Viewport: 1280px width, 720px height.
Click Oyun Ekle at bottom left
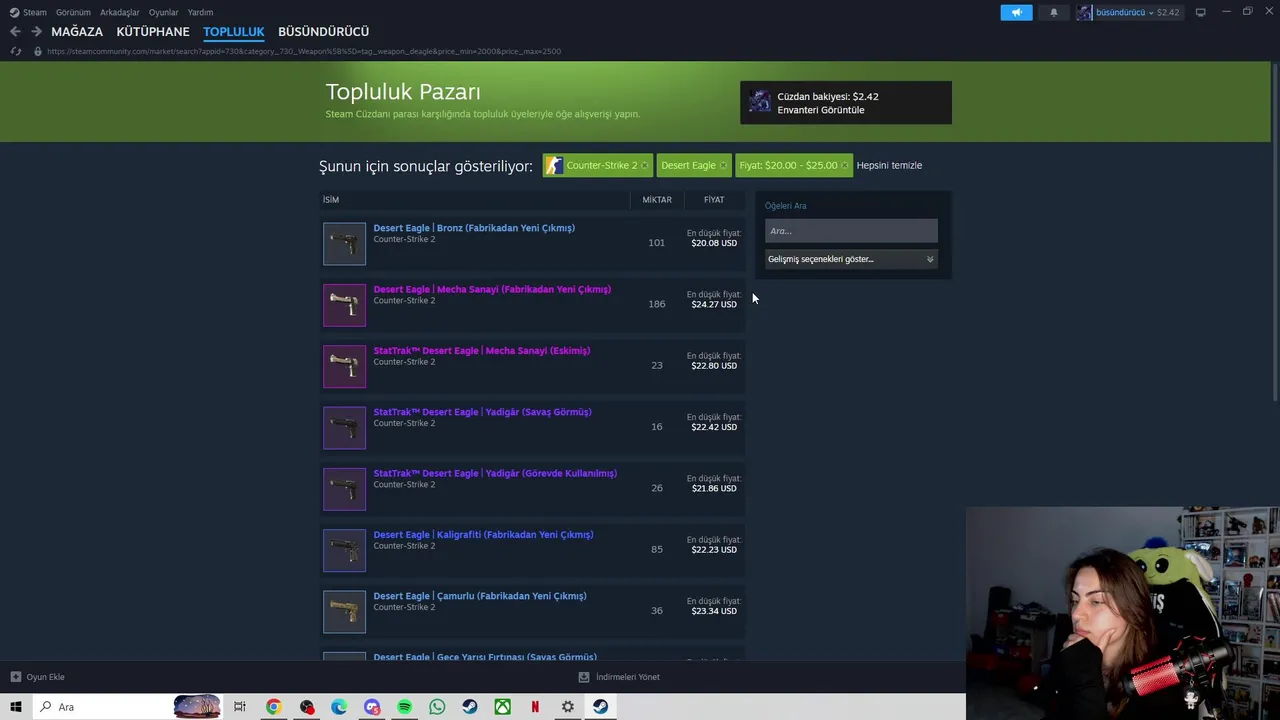(x=45, y=677)
